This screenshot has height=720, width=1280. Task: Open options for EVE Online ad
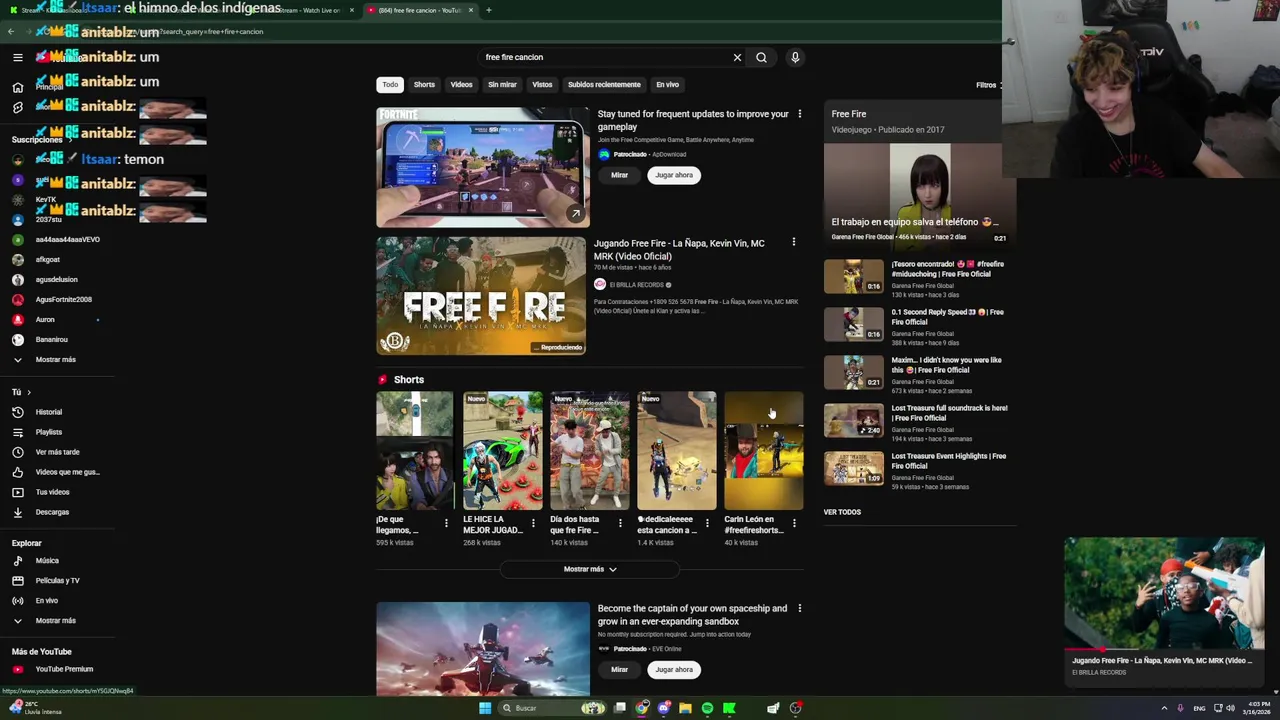pyautogui.click(x=799, y=608)
